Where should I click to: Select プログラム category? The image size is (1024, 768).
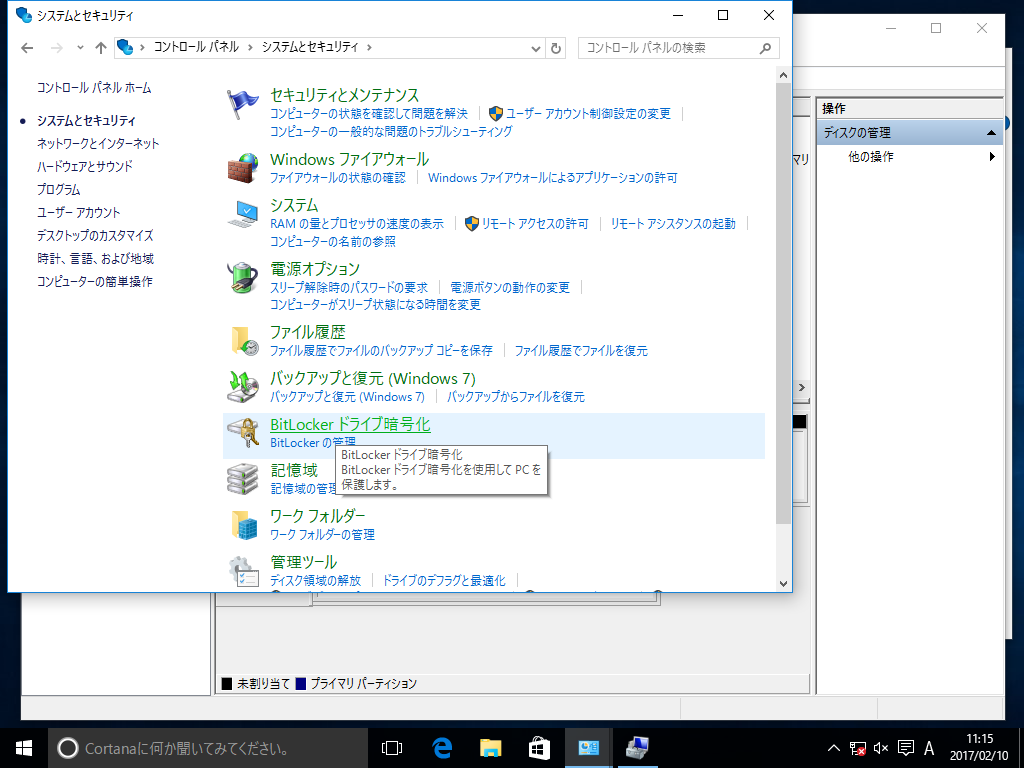click(59, 189)
